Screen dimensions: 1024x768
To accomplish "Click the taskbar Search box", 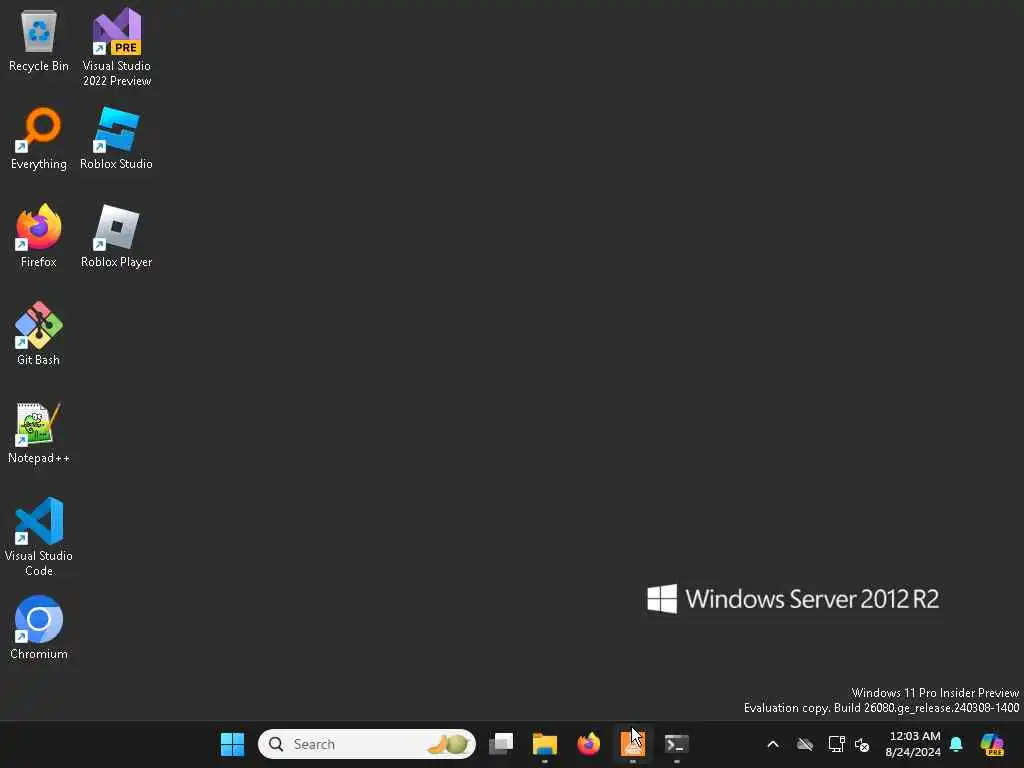I will tap(367, 744).
